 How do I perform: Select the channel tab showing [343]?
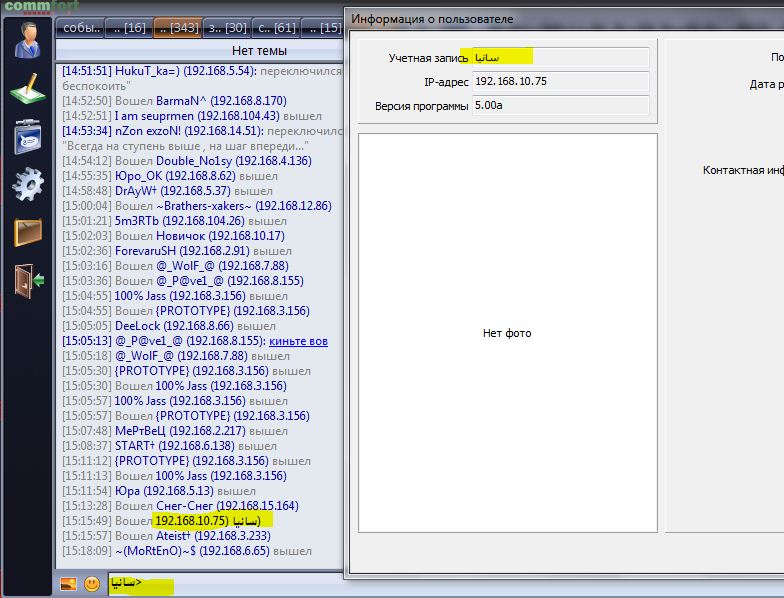[x=177, y=27]
